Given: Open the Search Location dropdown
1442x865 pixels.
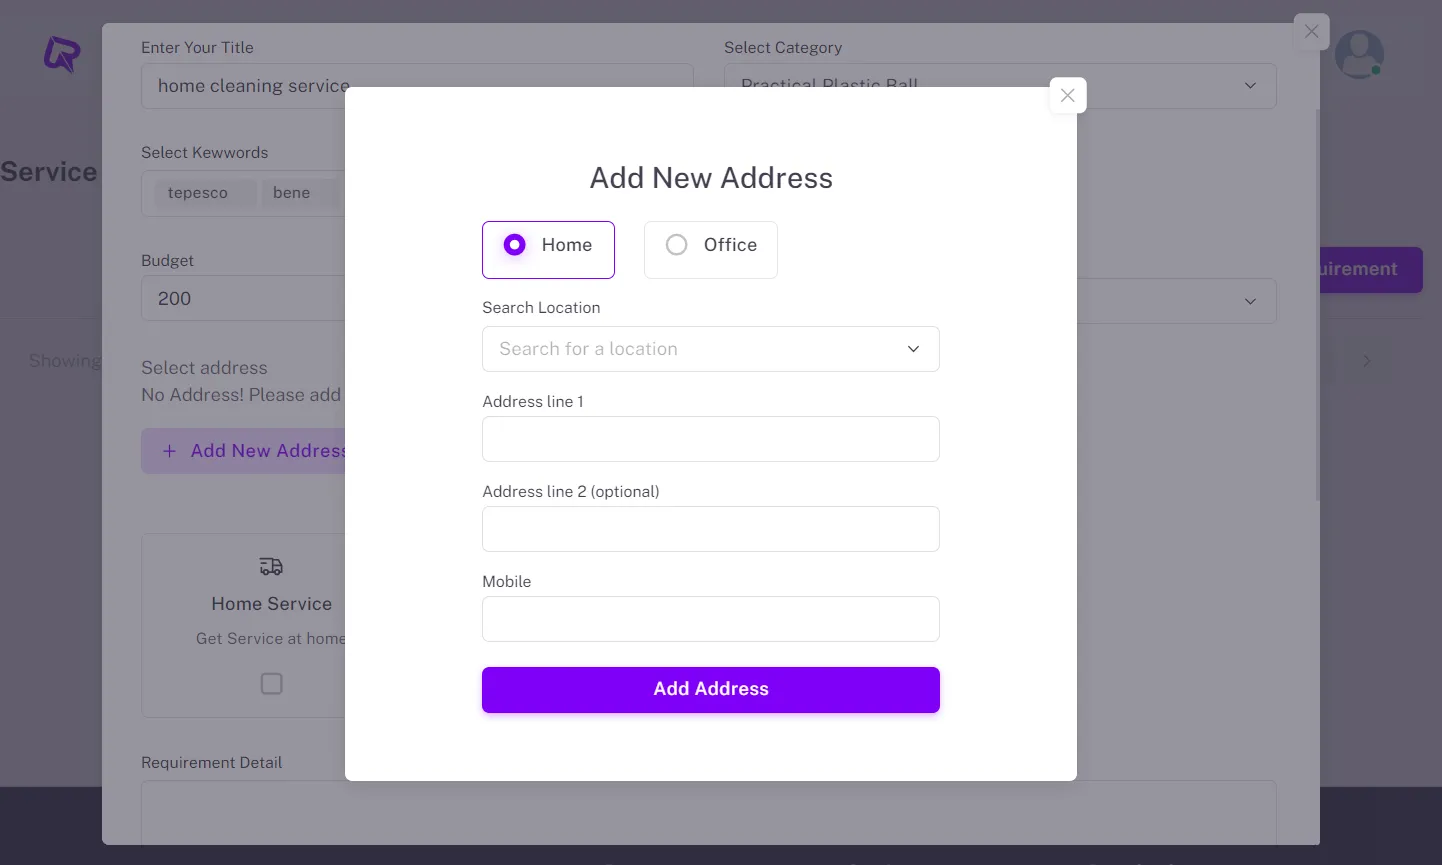Looking at the screenshot, I should coord(710,349).
